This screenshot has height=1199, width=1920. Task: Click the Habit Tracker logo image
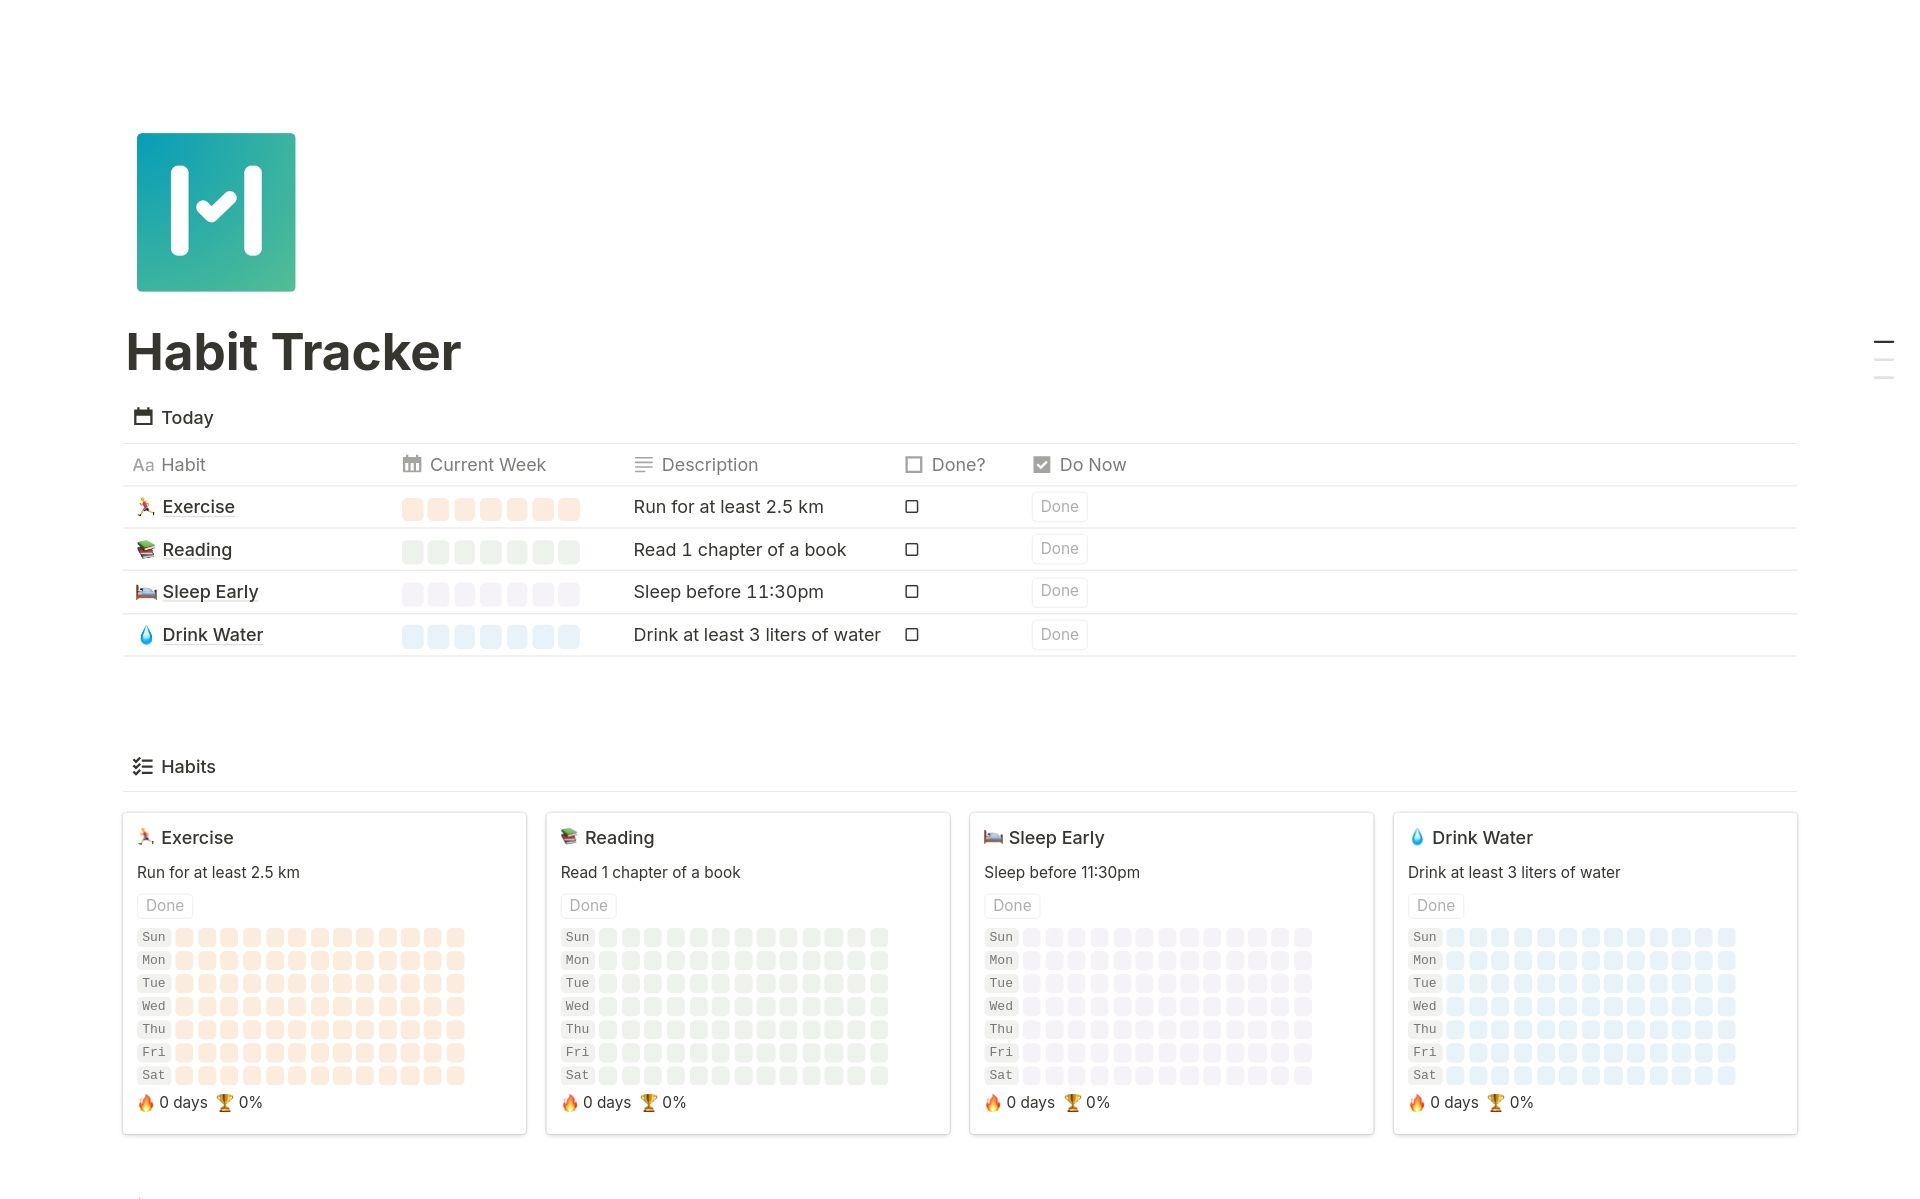pos(216,212)
